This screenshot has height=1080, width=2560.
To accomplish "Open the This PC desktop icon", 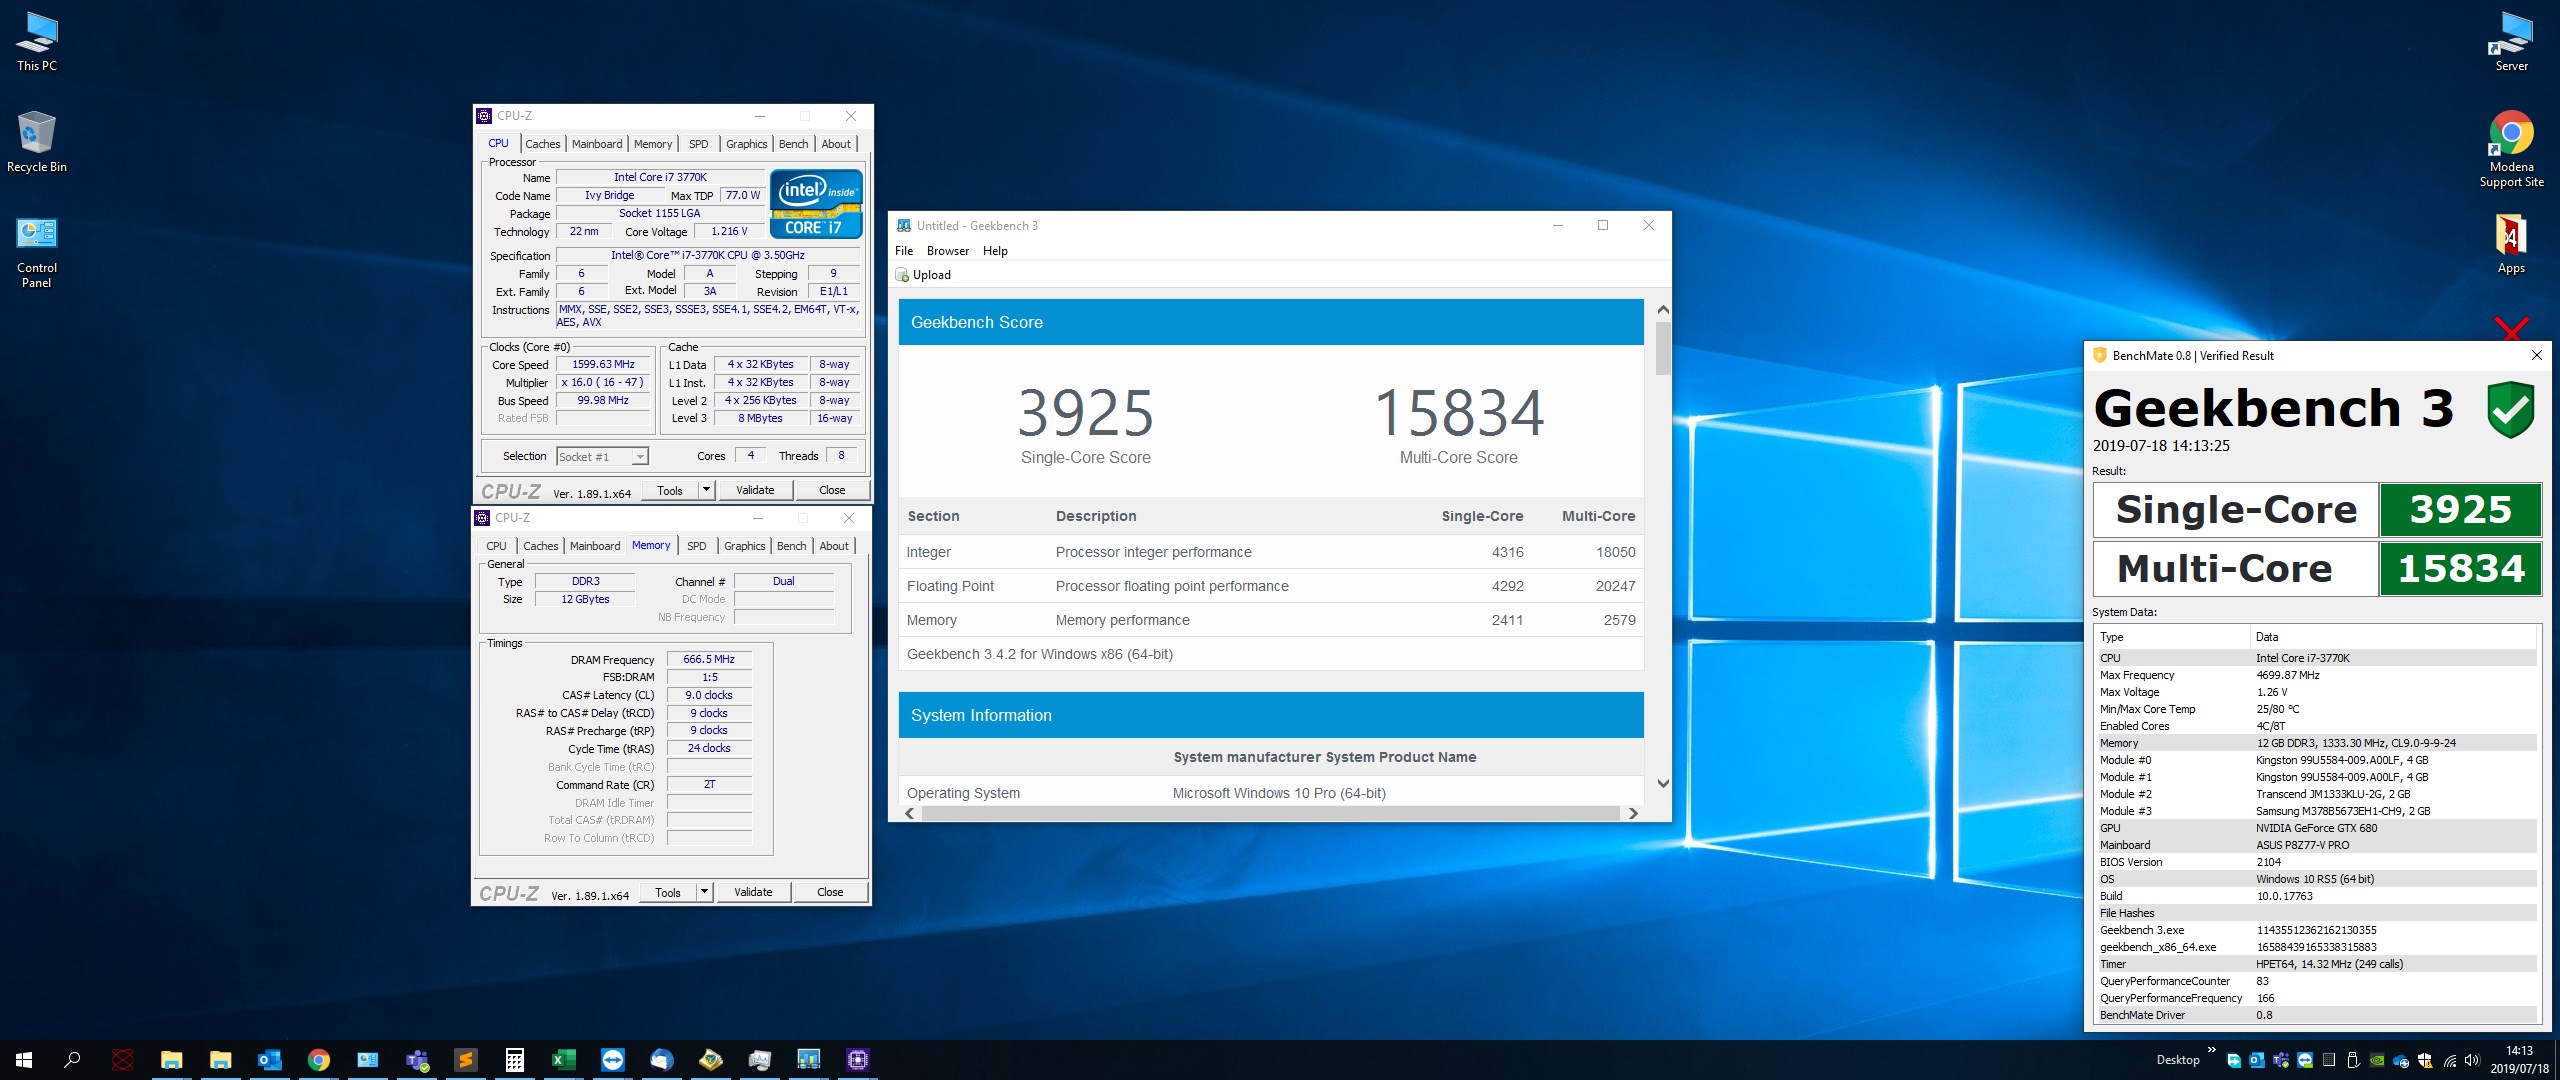I will (36, 42).
